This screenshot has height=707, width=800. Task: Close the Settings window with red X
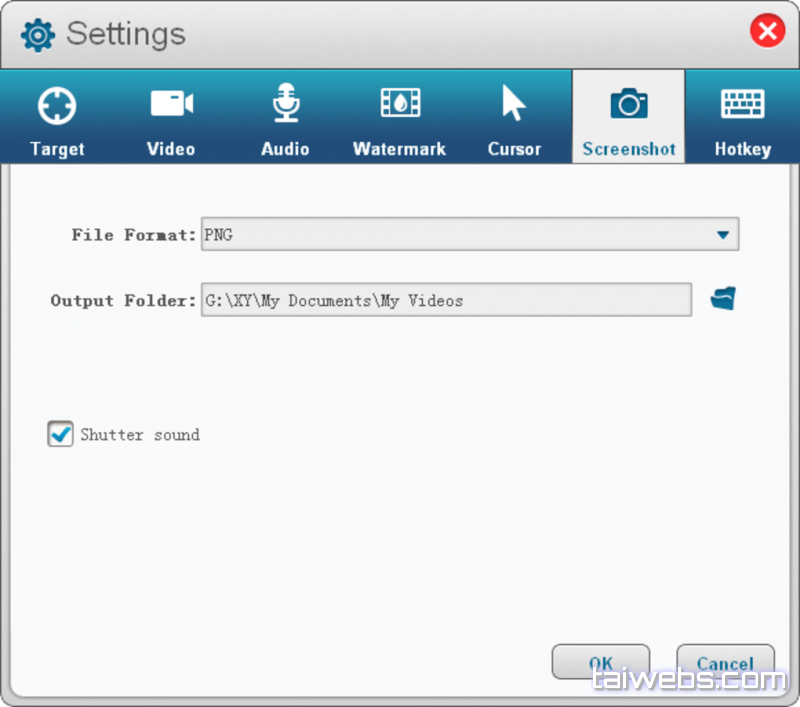point(767,31)
